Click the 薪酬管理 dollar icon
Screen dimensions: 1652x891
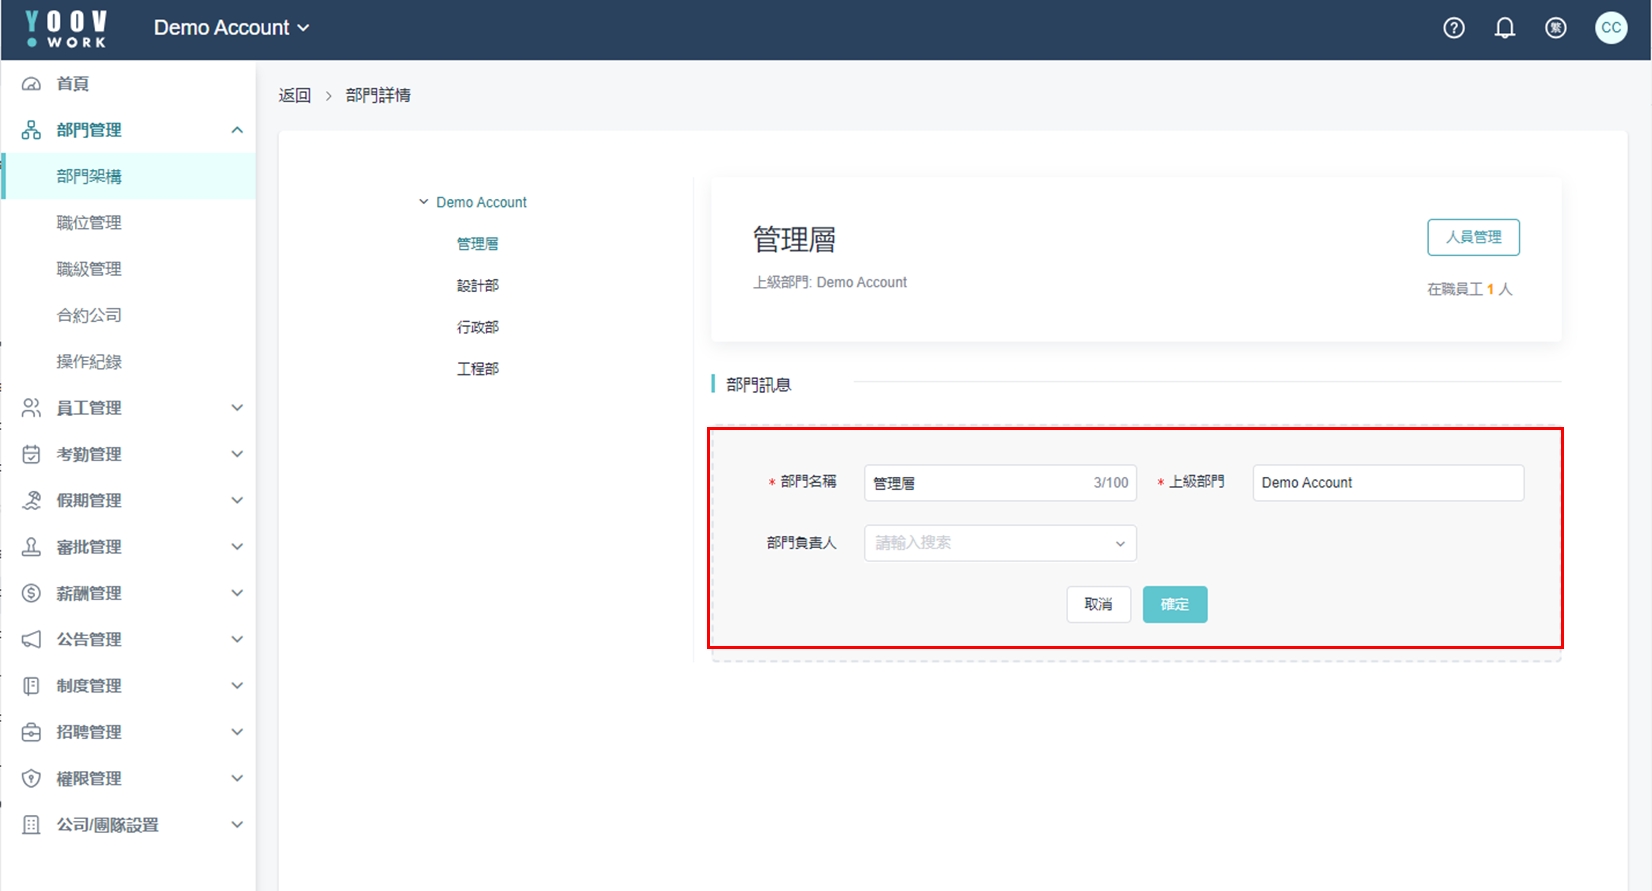pyautogui.click(x=32, y=593)
